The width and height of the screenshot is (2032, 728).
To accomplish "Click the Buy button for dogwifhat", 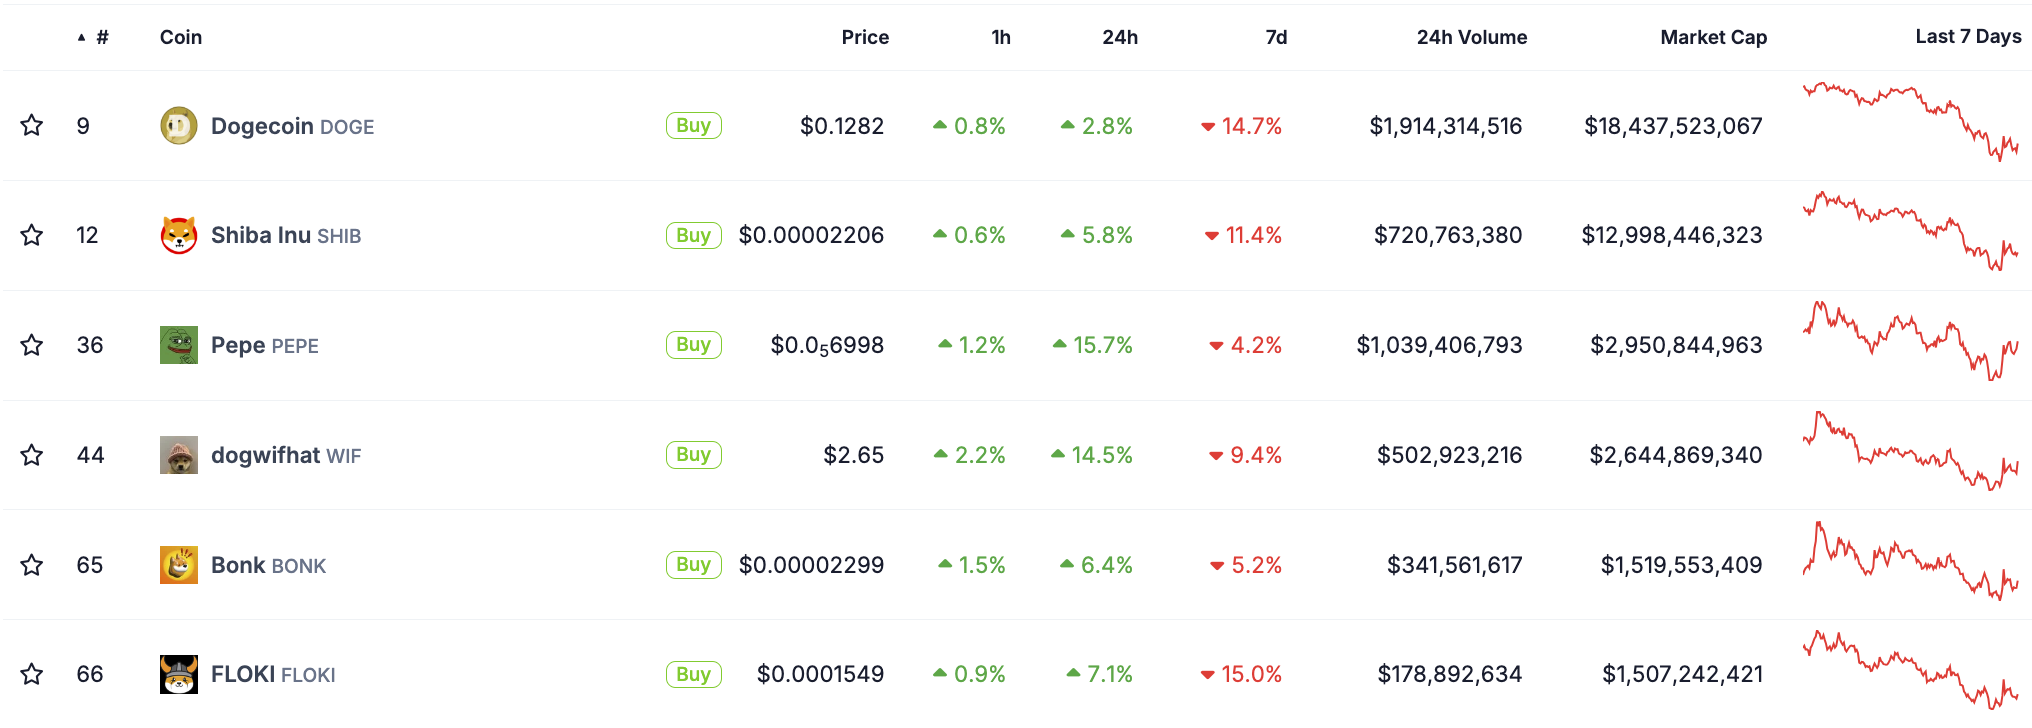I will pyautogui.click(x=694, y=455).
